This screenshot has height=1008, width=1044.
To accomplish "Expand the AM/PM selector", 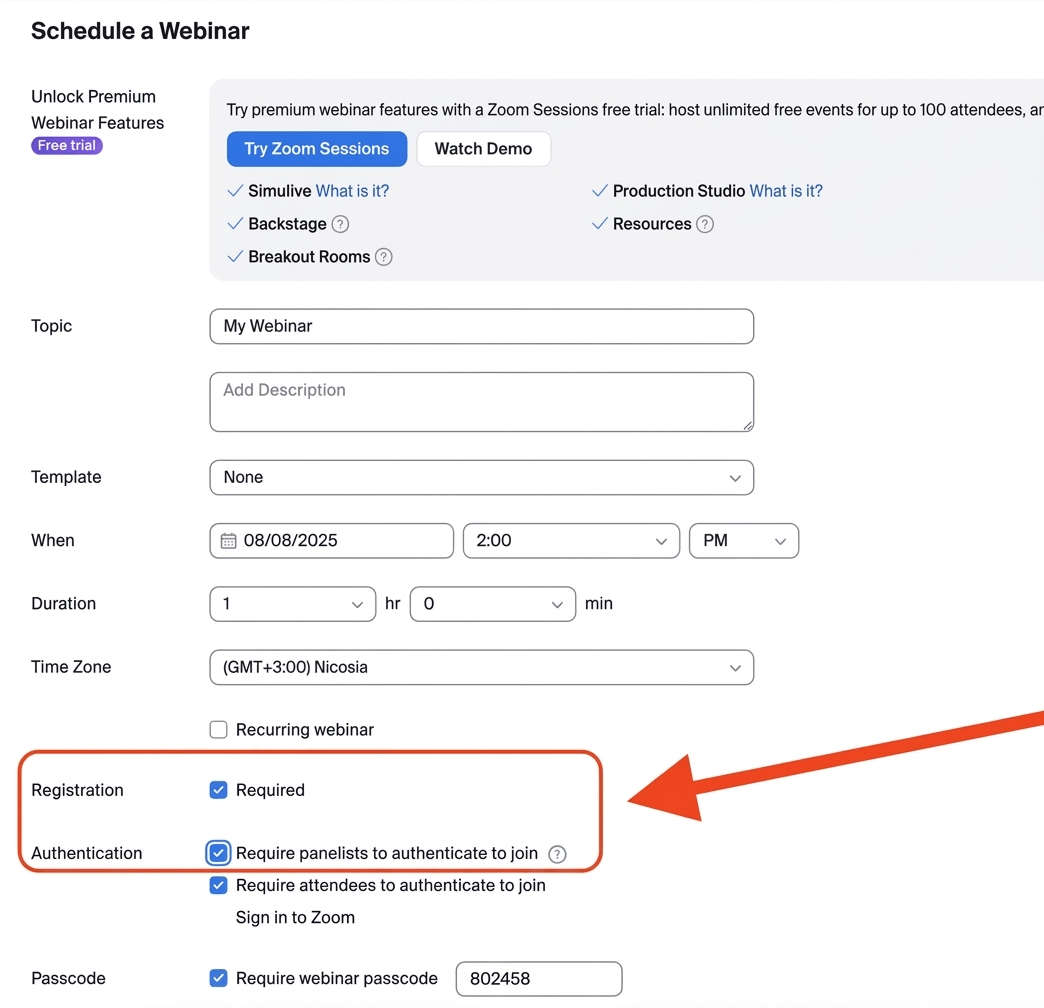I will [x=744, y=541].
